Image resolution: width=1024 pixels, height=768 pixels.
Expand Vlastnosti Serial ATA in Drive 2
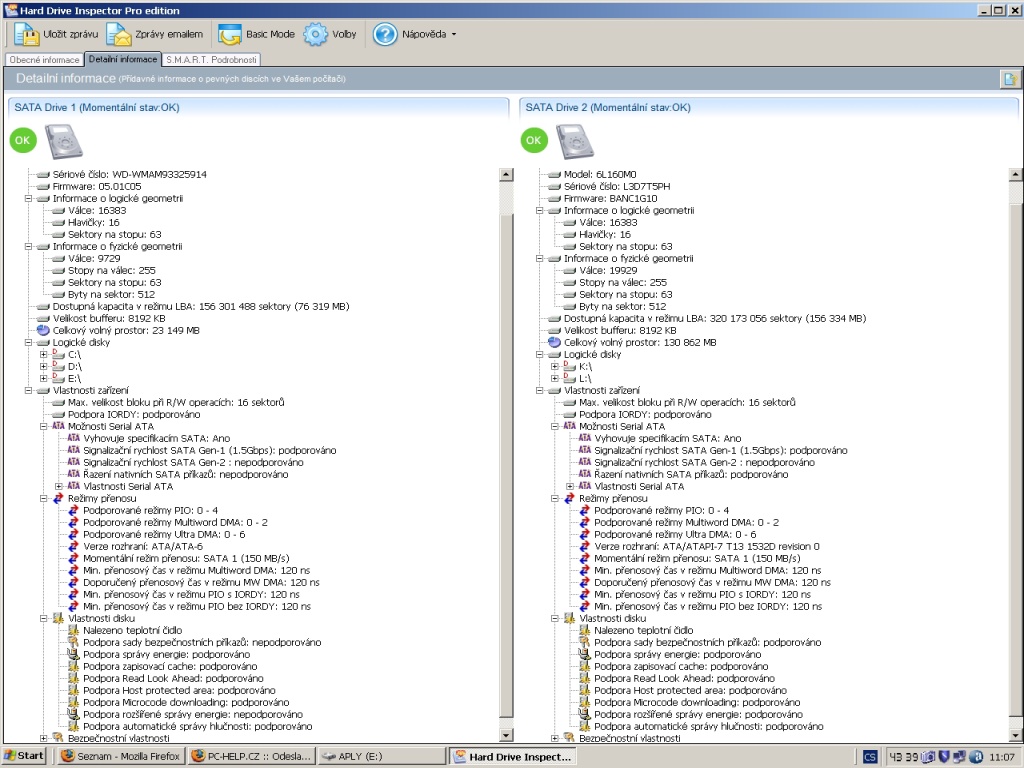pyautogui.click(x=569, y=486)
